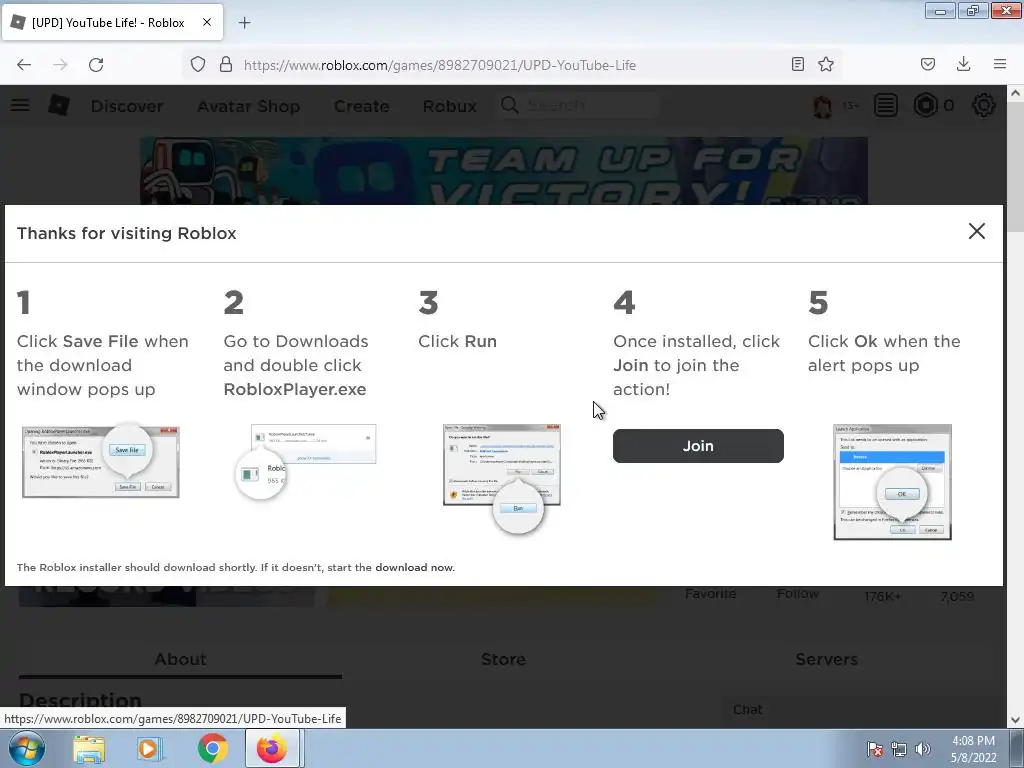Open the Firefox downloads panel
Image resolution: width=1024 pixels, height=768 pixels.
pyautogui.click(x=963, y=64)
